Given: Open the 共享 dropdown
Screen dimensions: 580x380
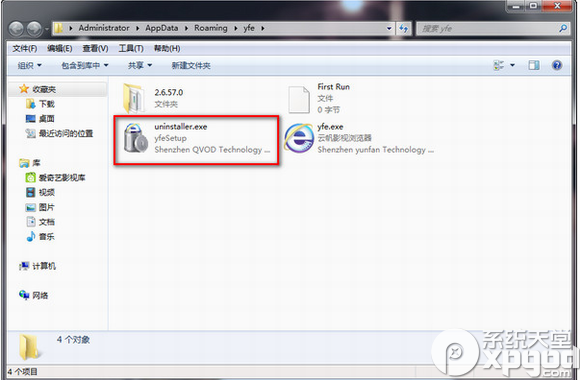Looking at the screenshot, I should pyautogui.click(x=140, y=65).
